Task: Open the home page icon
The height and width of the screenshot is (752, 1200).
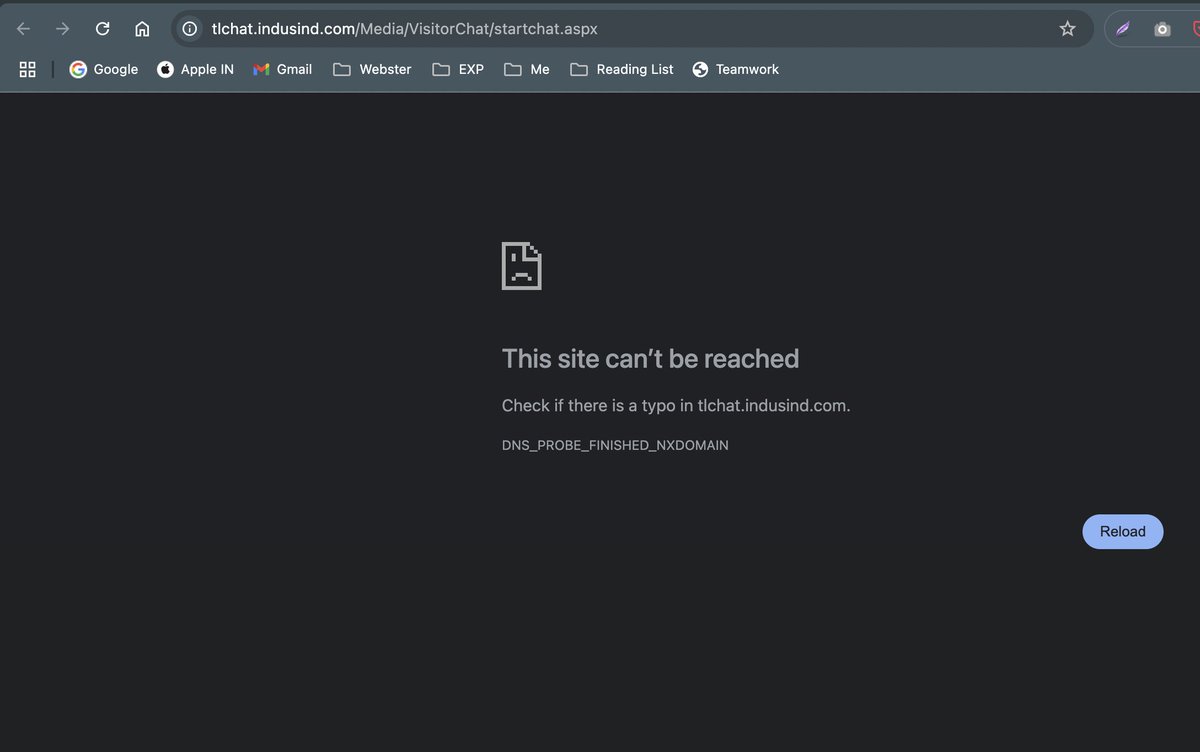Action: tap(142, 29)
